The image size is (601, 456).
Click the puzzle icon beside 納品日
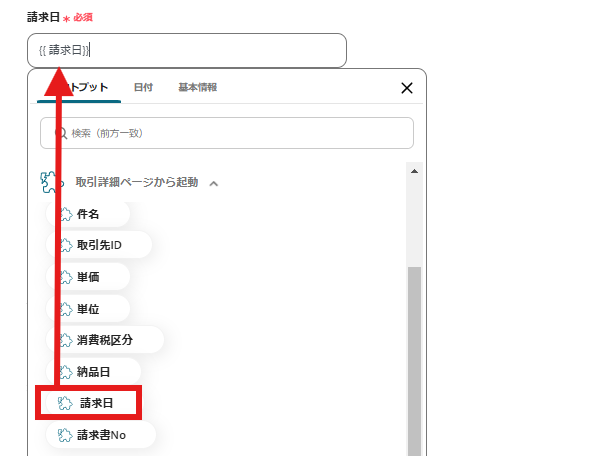click(x=66, y=372)
